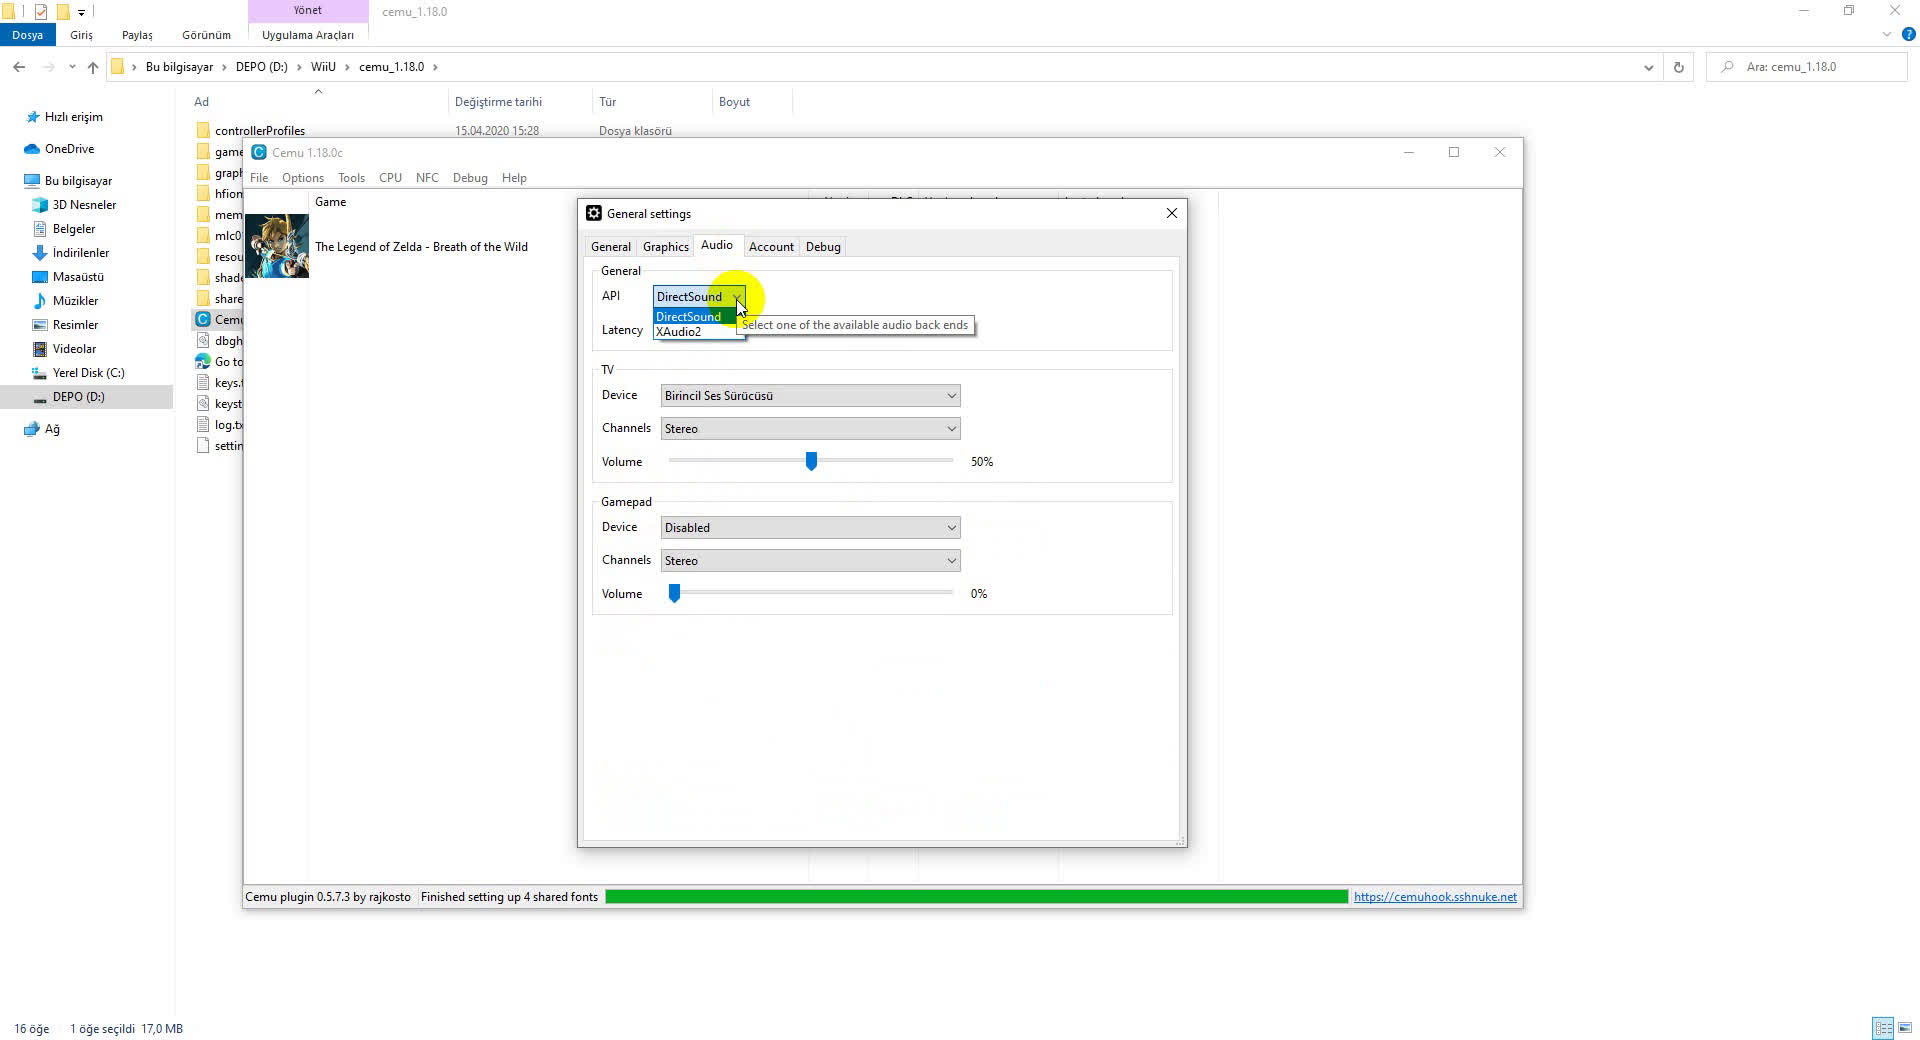Screen dimensions: 1920x1040
Task: Select XAudio2 from the API dropdown list
Action: pos(680,332)
